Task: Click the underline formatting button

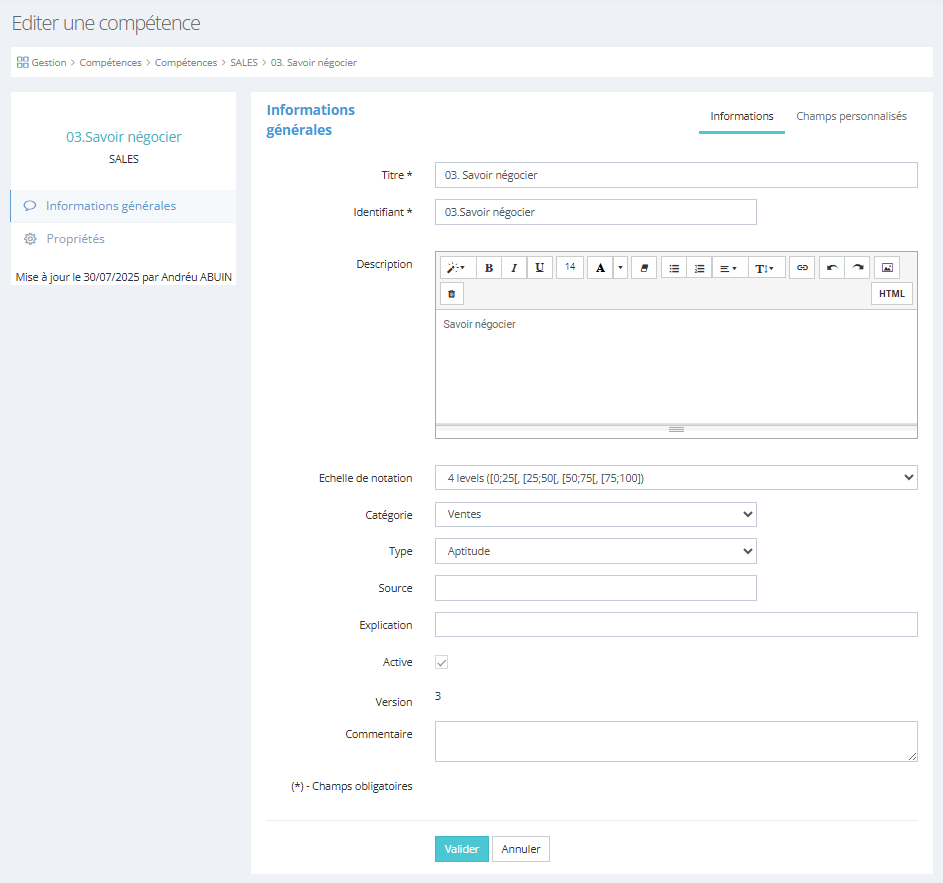Action: 540,268
